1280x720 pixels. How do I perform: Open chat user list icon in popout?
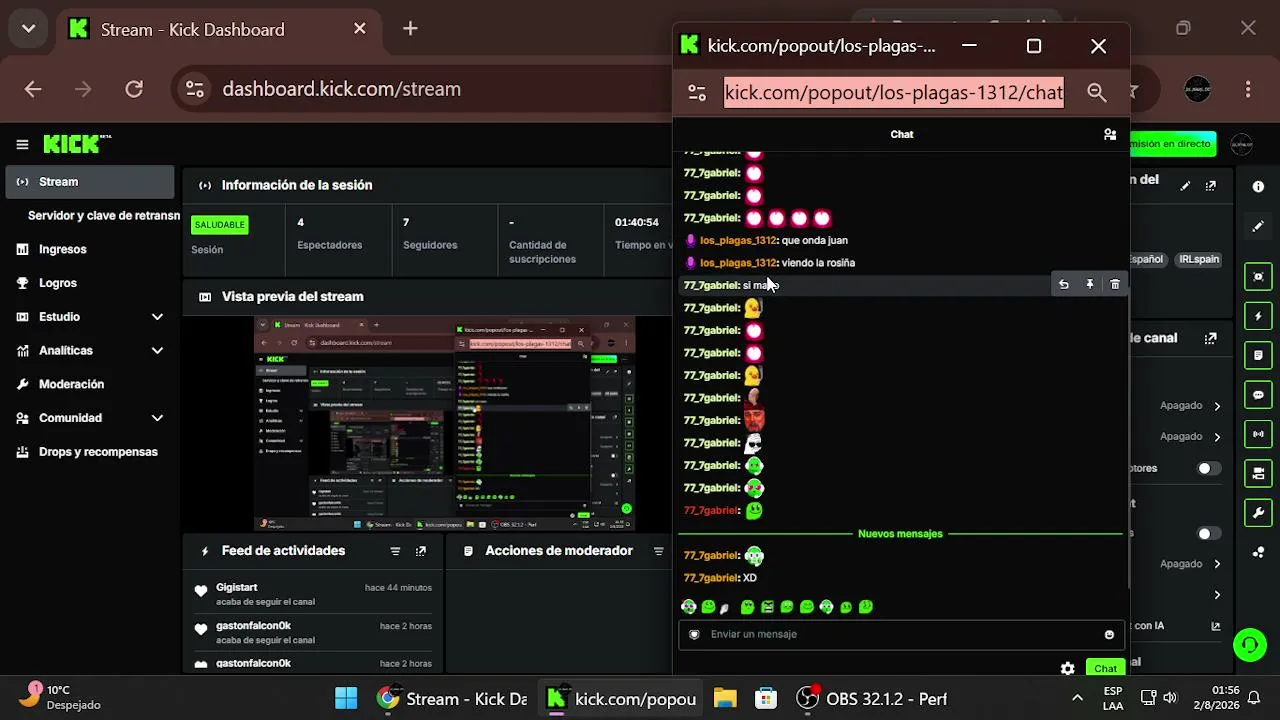click(x=1110, y=134)
